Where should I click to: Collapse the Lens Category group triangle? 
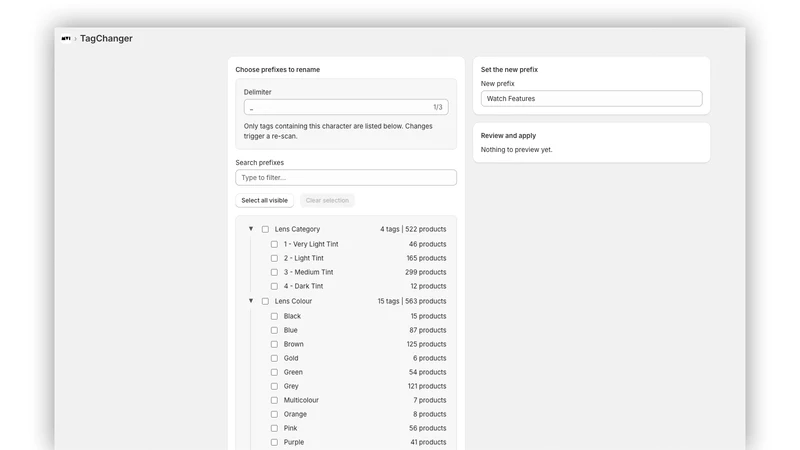(x=251, y=229)
